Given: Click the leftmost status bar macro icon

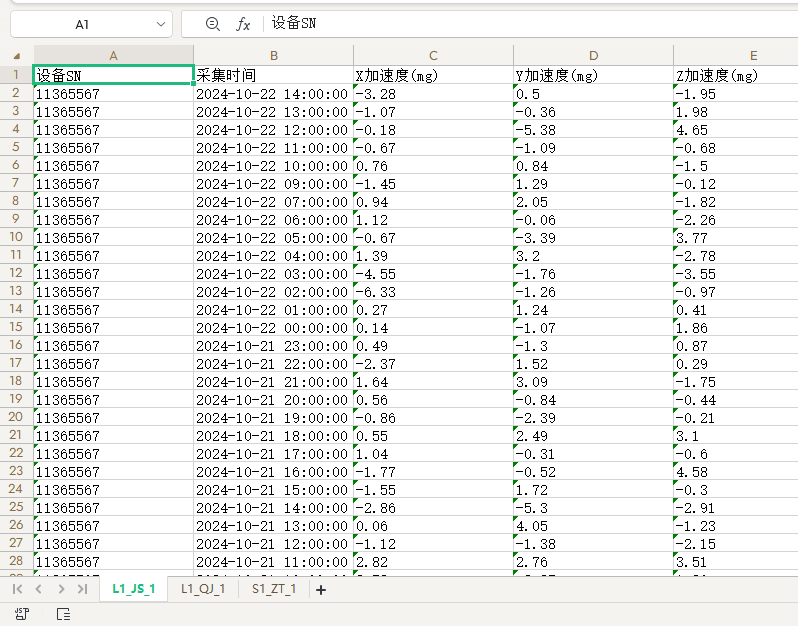Looking at the screenshot, I should [20, 614].
